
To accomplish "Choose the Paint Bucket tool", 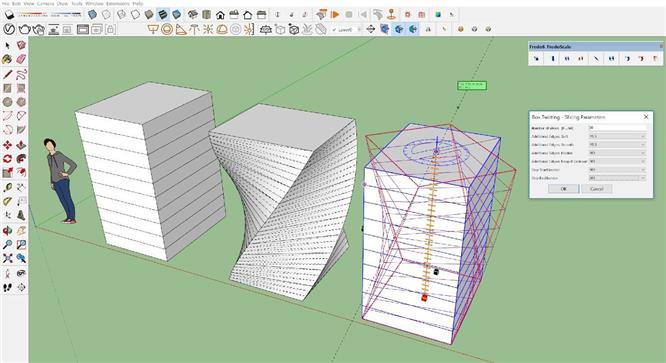I will (x=7, y=59).
